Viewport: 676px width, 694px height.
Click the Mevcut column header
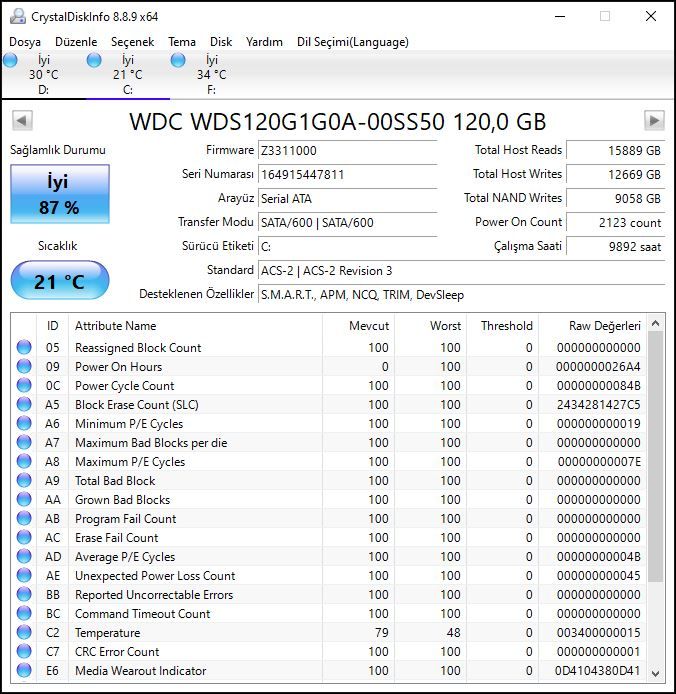point(358,326)
